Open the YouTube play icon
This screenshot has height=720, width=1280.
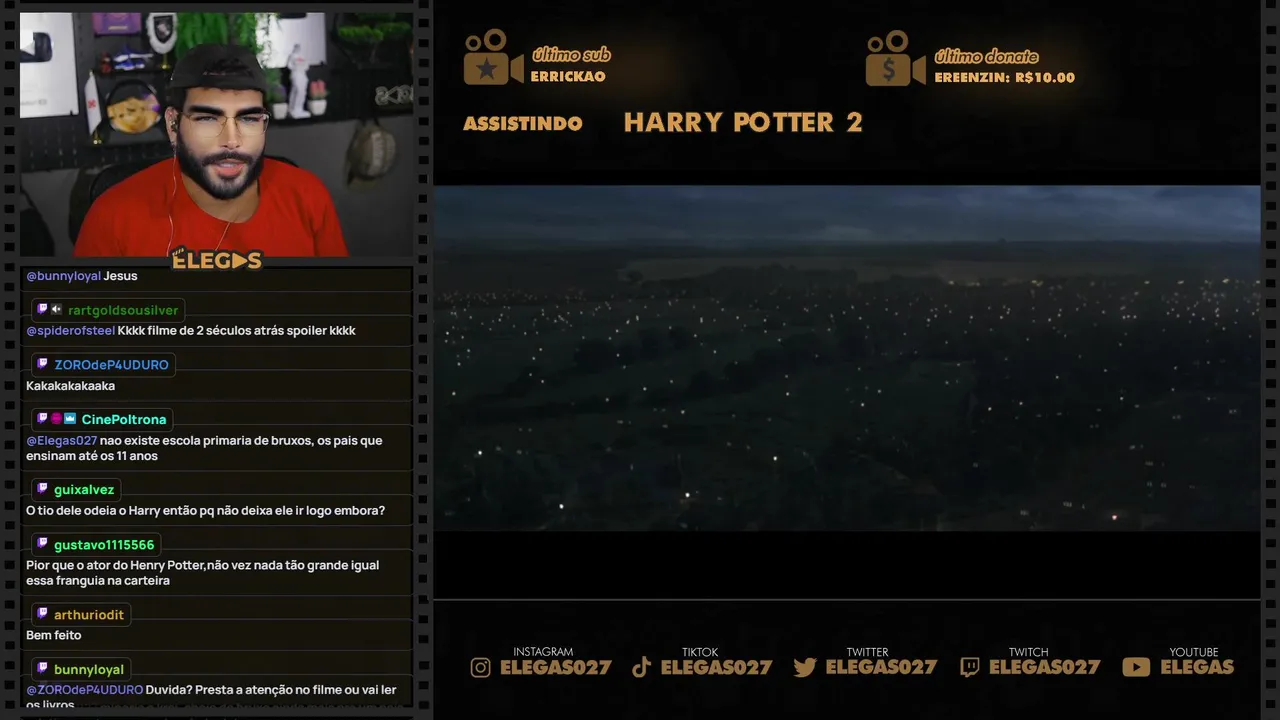point(1136,668)
